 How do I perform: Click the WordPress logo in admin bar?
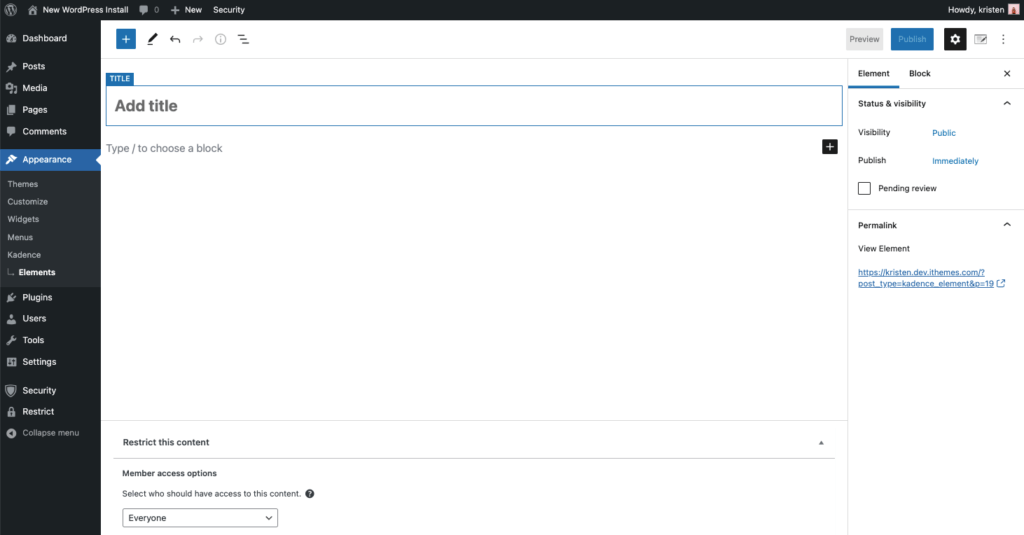(x=10, y=10)
